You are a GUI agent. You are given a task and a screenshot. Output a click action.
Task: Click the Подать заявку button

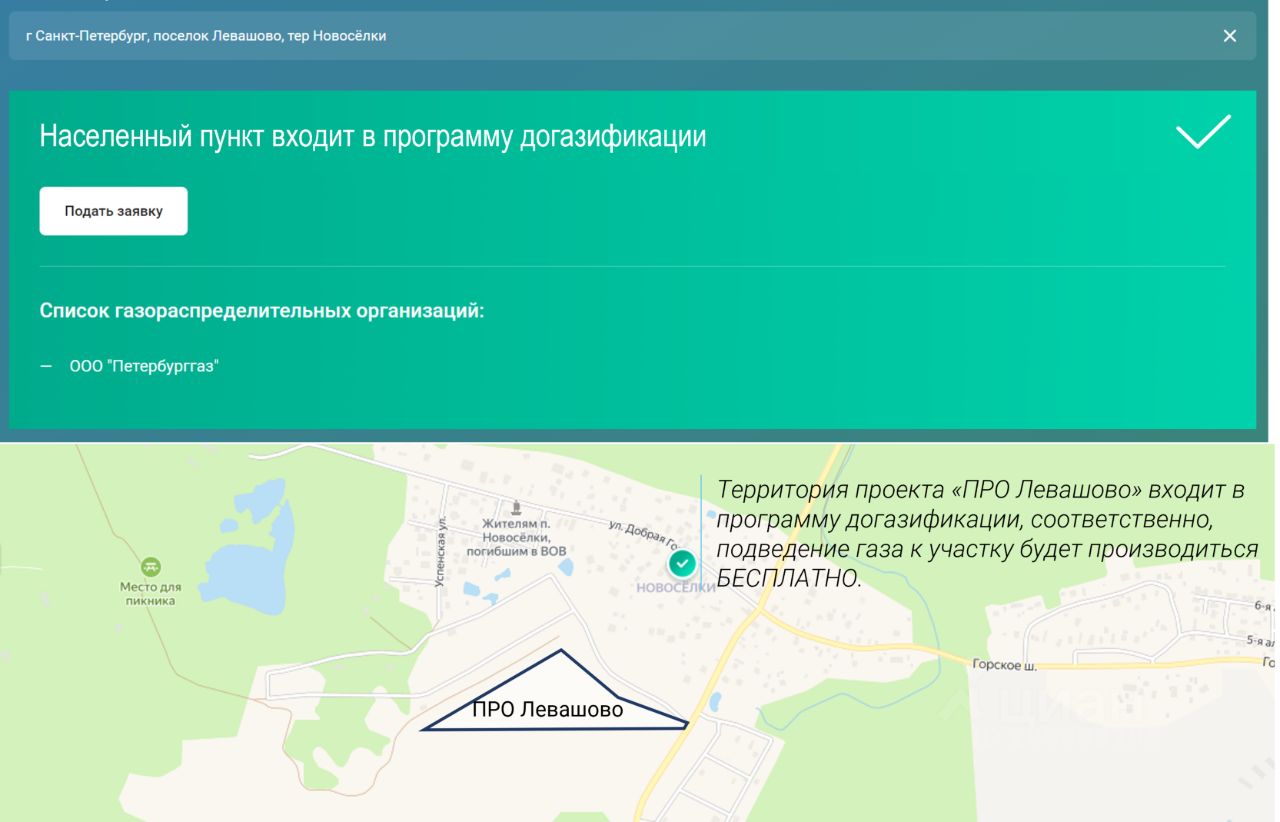coord(113,211)
